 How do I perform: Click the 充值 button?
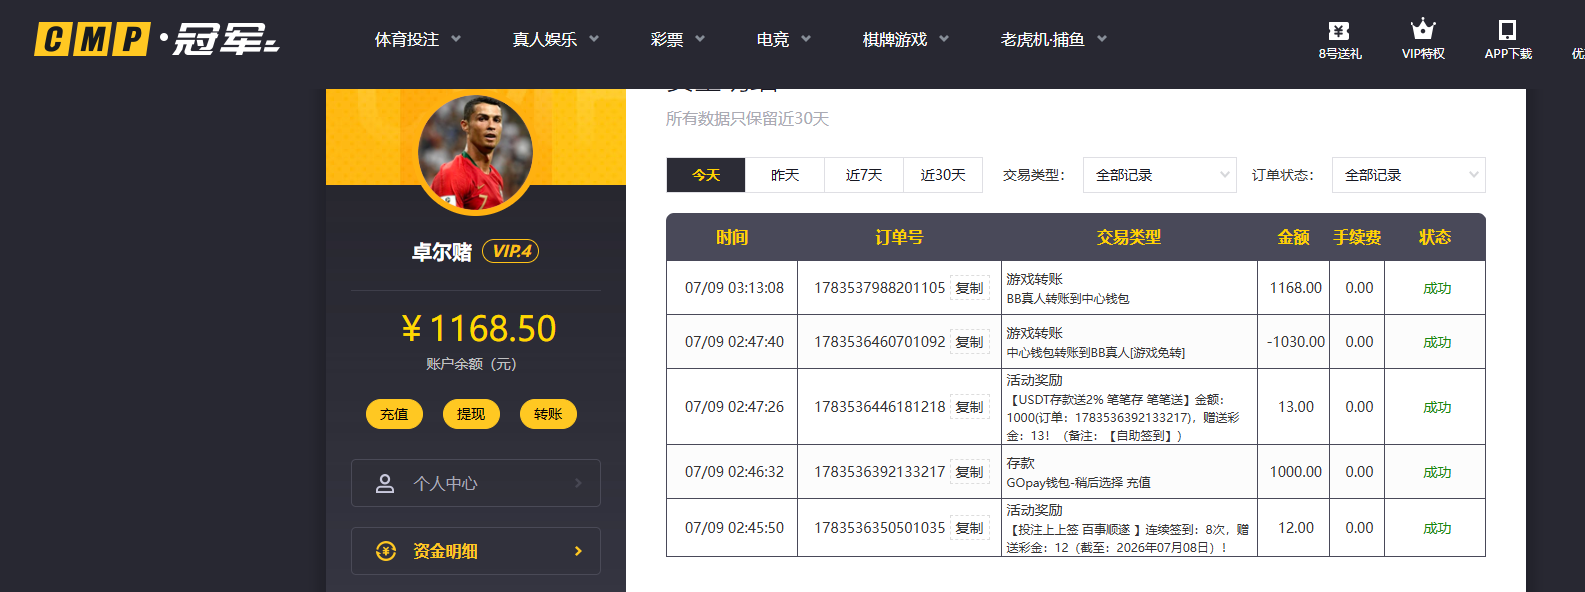(394, 414)
